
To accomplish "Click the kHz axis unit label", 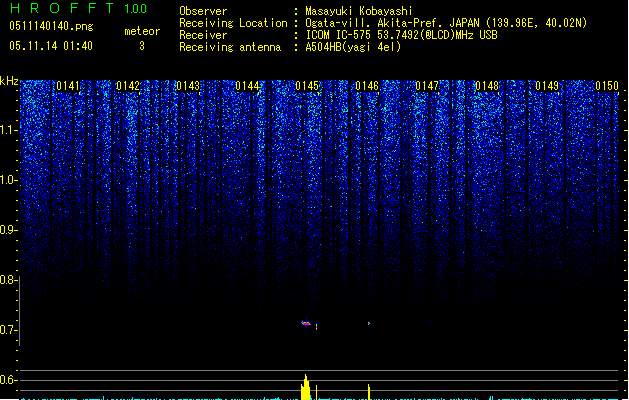I will click(9, 81).
